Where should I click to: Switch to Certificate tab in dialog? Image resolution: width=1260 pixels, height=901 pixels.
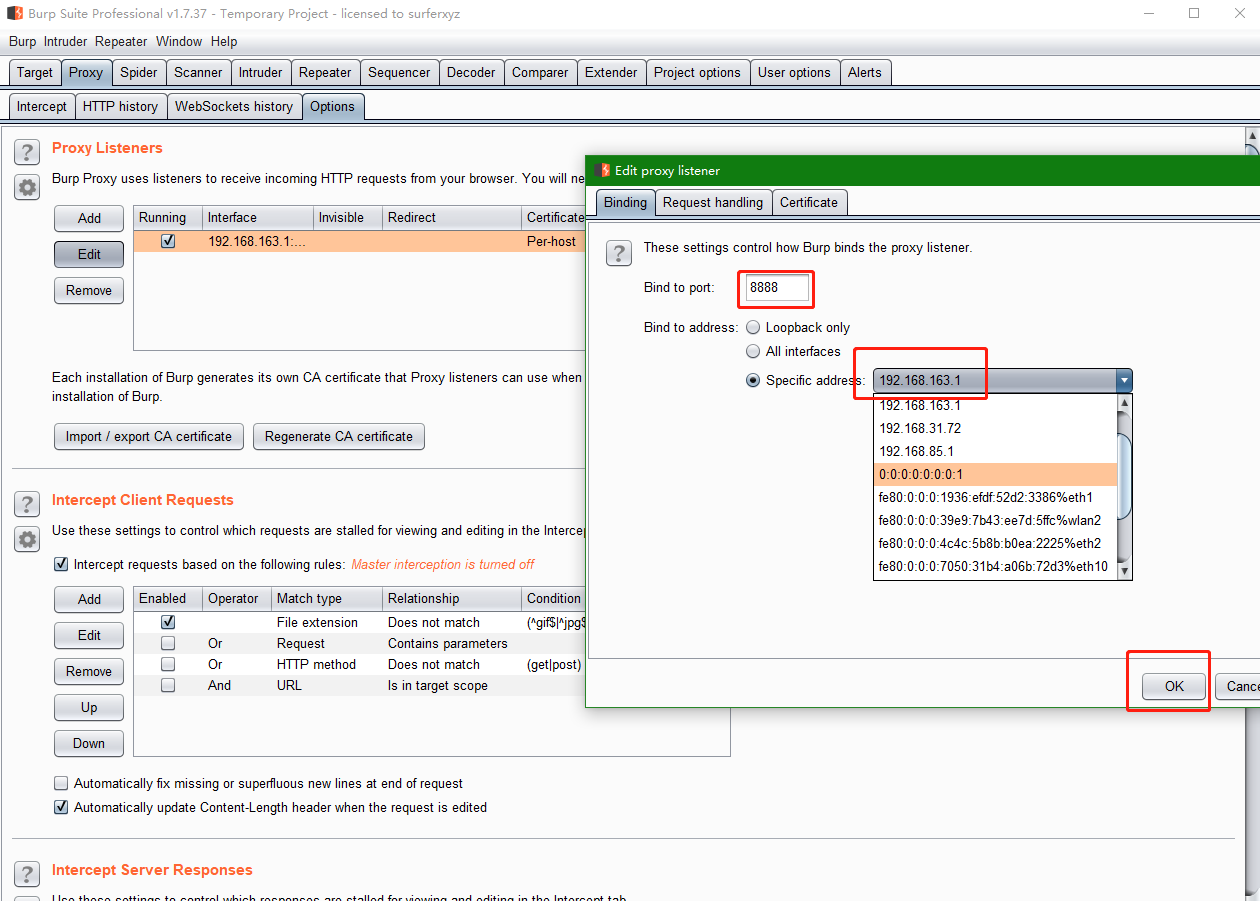(809, 202)
